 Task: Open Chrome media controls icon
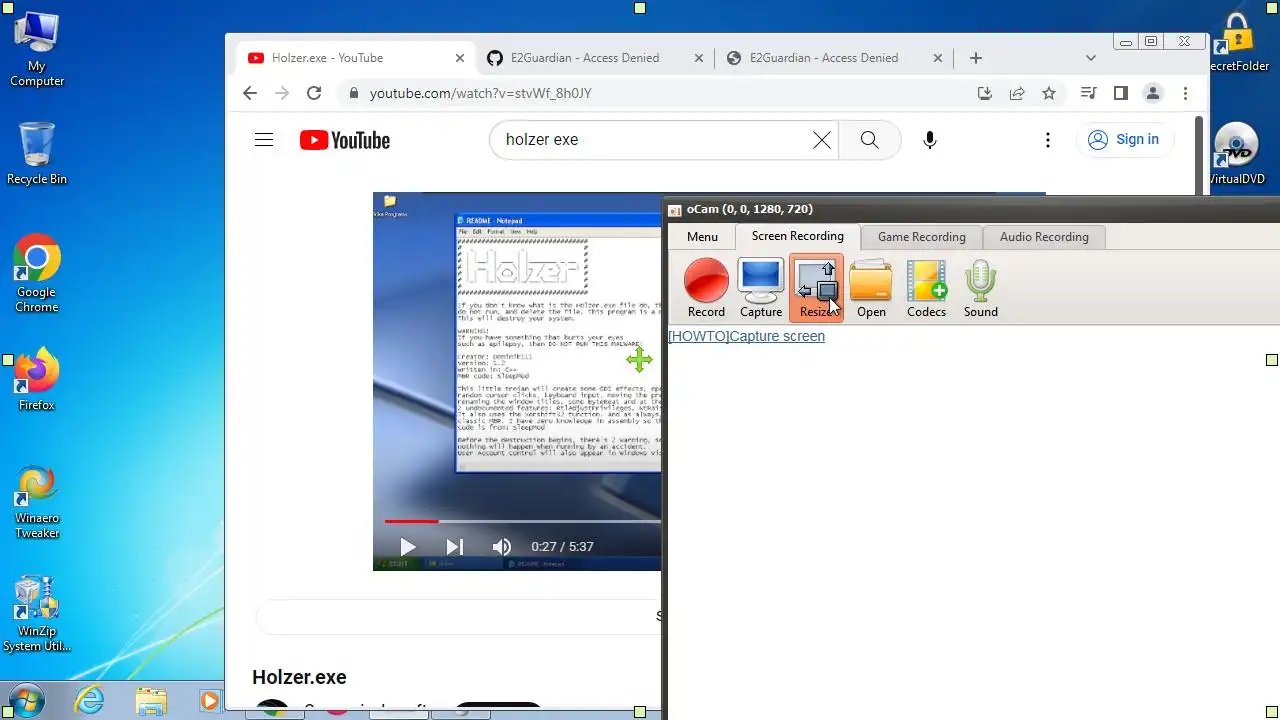1088,93
